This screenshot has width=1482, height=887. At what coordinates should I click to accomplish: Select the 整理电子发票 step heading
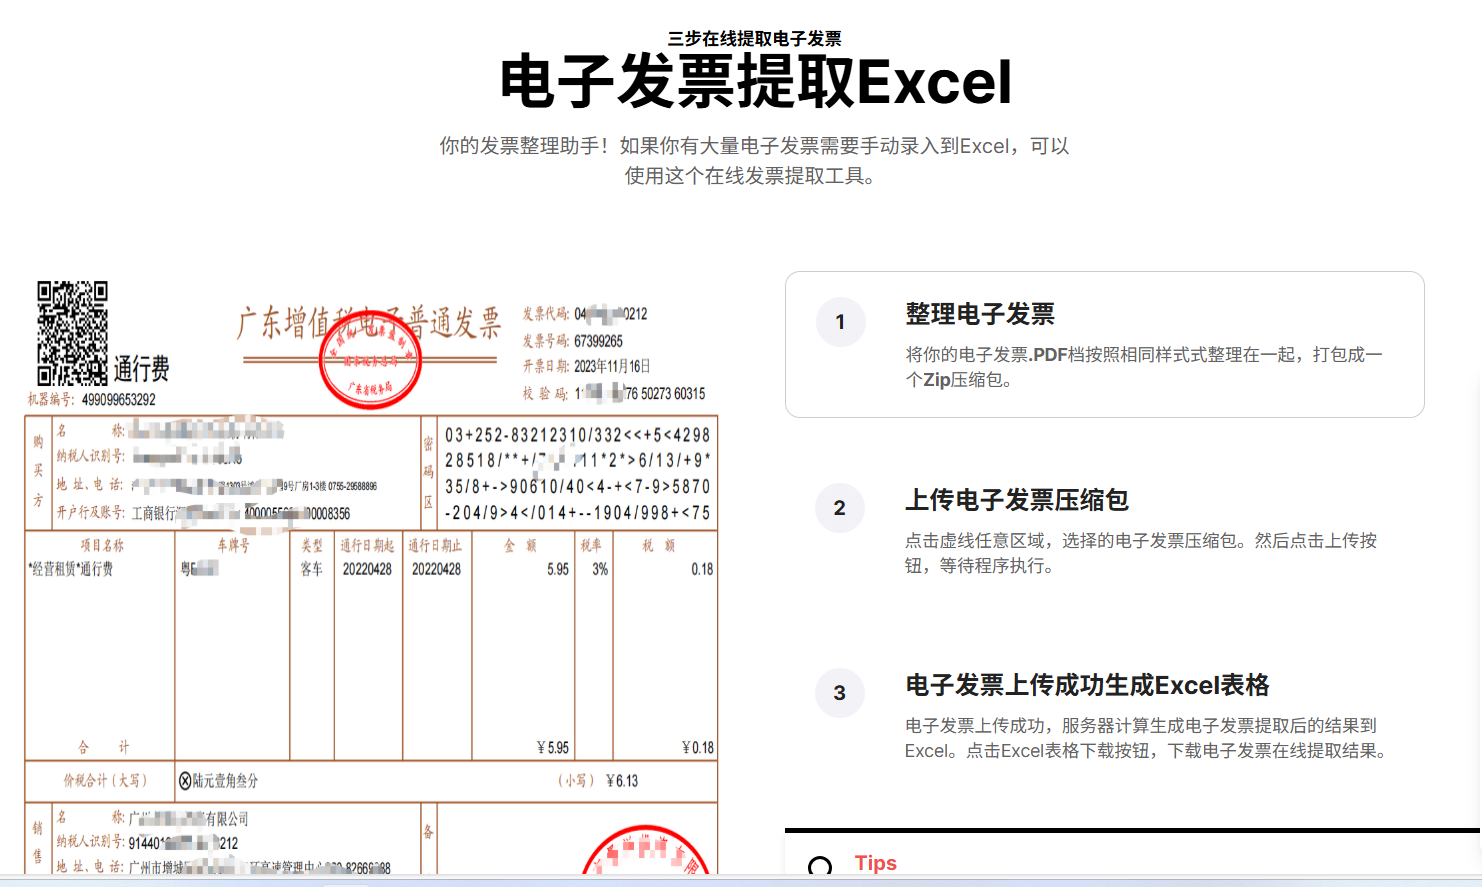979,314
